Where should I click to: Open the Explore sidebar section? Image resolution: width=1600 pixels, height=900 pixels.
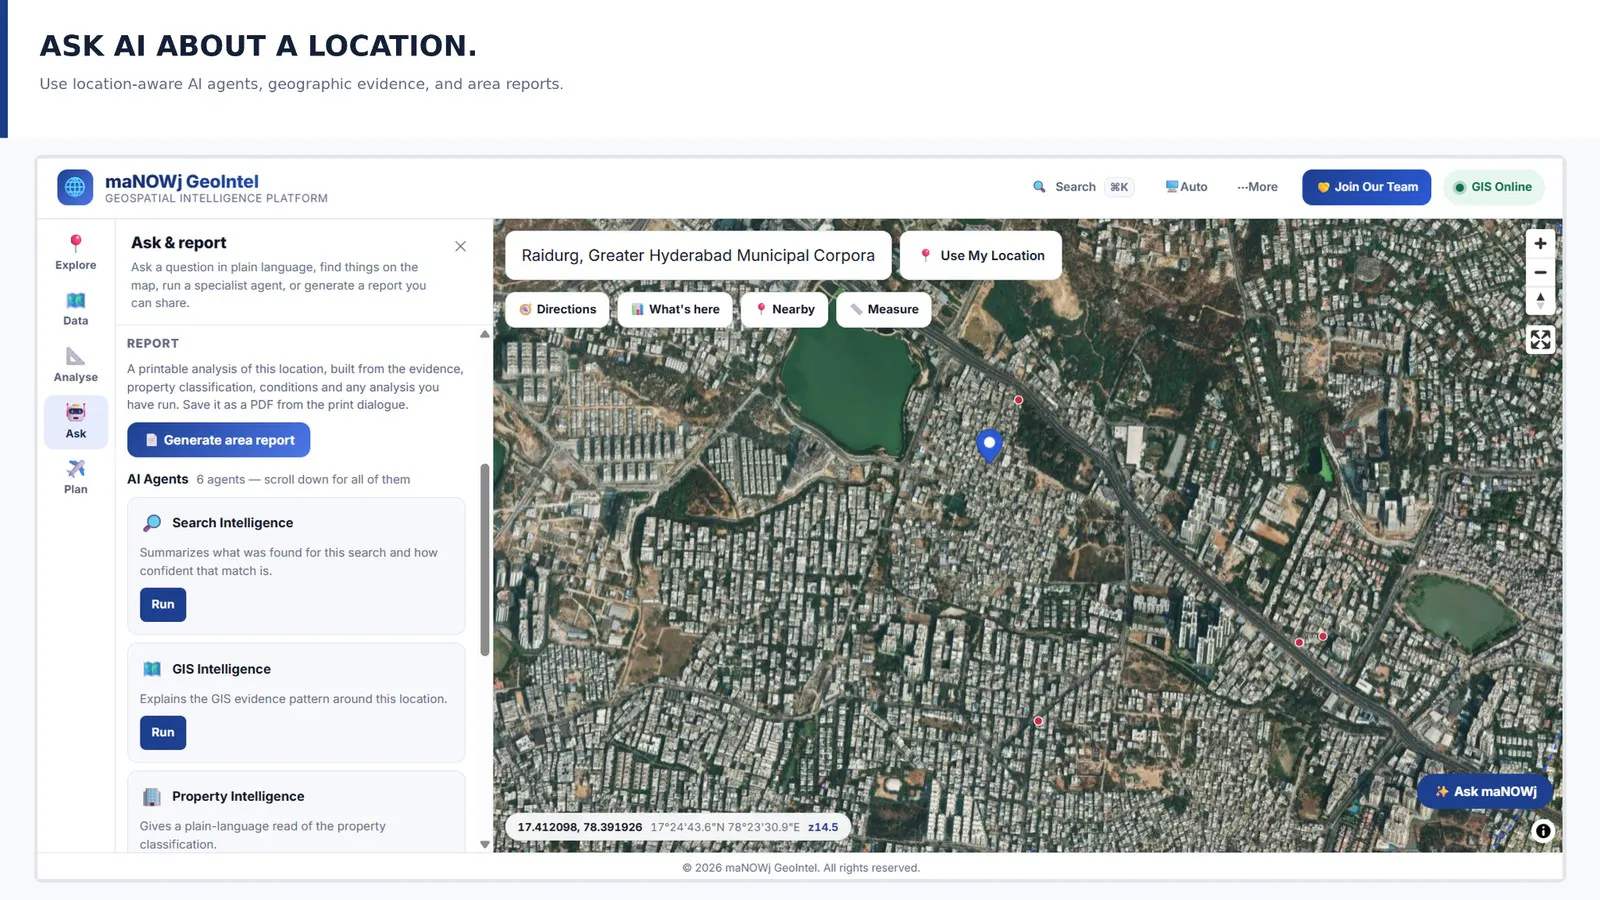76,253
